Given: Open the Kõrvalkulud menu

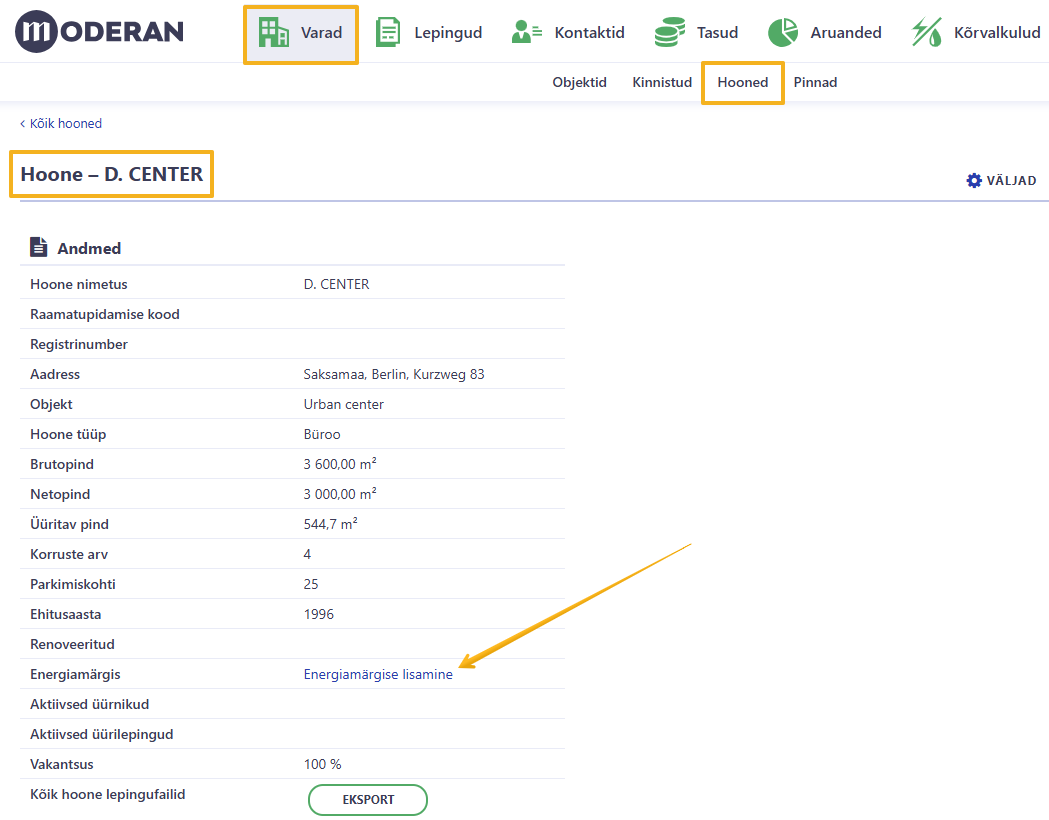Looking at the screenshot, I should tap(976, 32).
